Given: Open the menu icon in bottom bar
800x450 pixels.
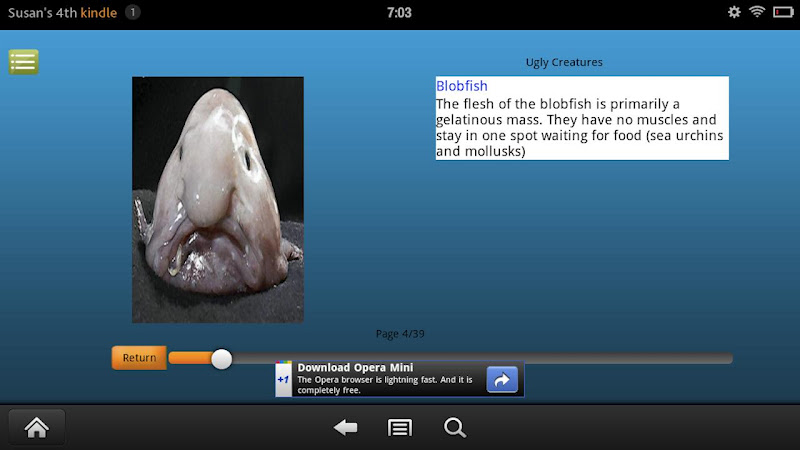Looking at the screenshot, I should pyautogui.click(x=399, y=428).
